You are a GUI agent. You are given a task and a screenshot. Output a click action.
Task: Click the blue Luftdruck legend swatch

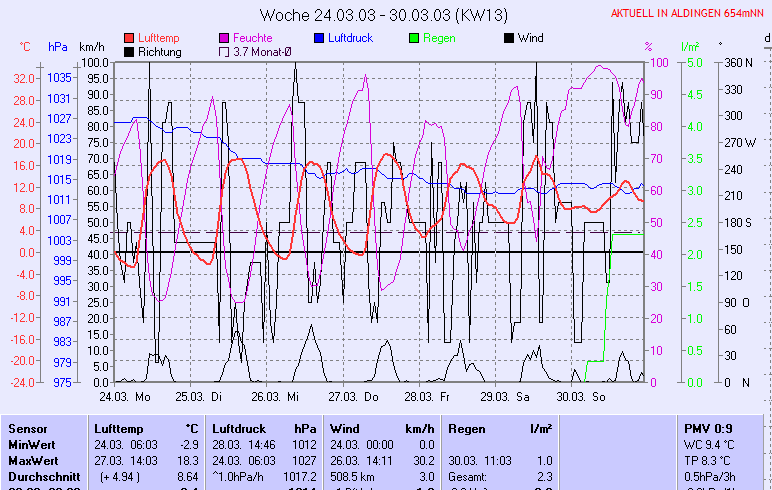point(319,38)
